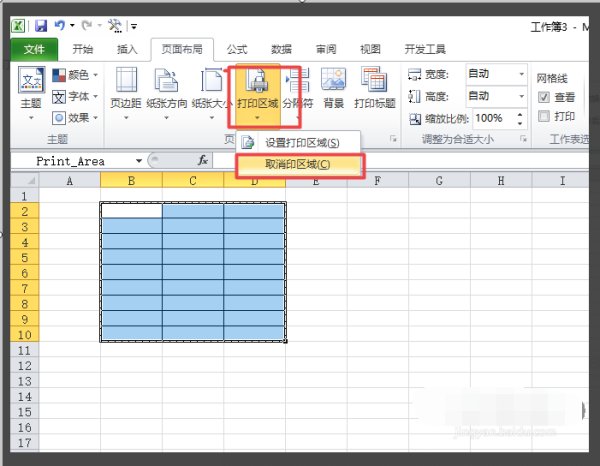Select column F header
This screenshot has width=600, height=466.
(x=378, y=180)
